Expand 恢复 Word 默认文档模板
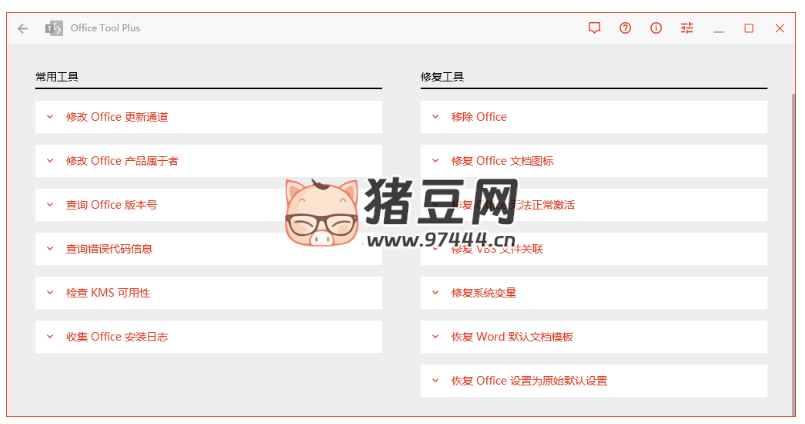 coord(594,337)
